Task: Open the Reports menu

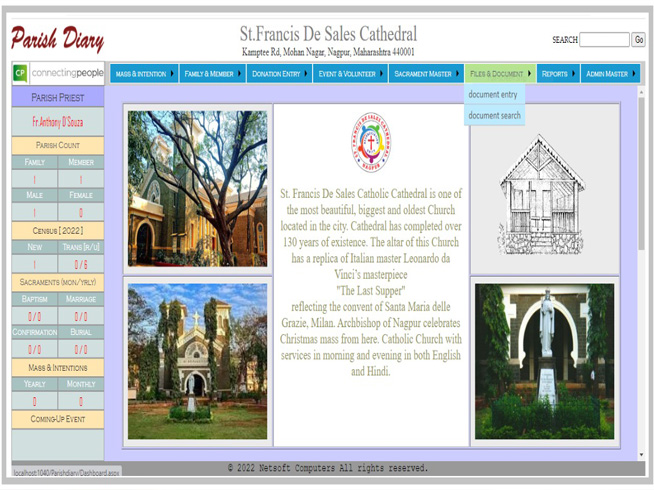Action: [x=558, y=74]
